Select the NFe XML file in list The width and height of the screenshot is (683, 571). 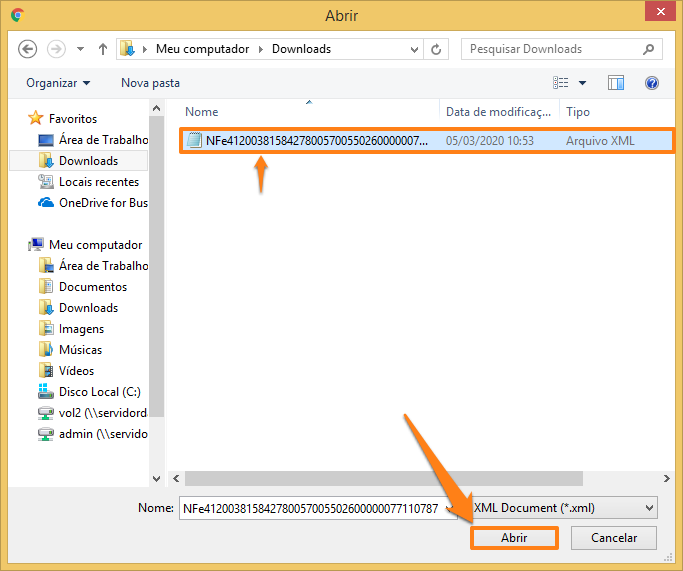pos(316,141)
